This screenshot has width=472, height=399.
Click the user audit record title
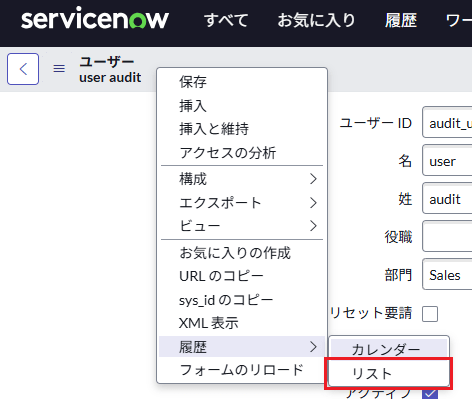point(110,78)
